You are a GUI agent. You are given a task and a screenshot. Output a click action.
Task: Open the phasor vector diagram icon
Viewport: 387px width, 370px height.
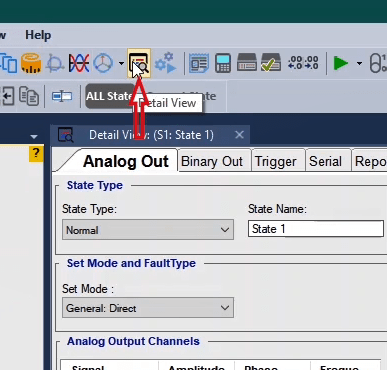(x=103, y=63)
